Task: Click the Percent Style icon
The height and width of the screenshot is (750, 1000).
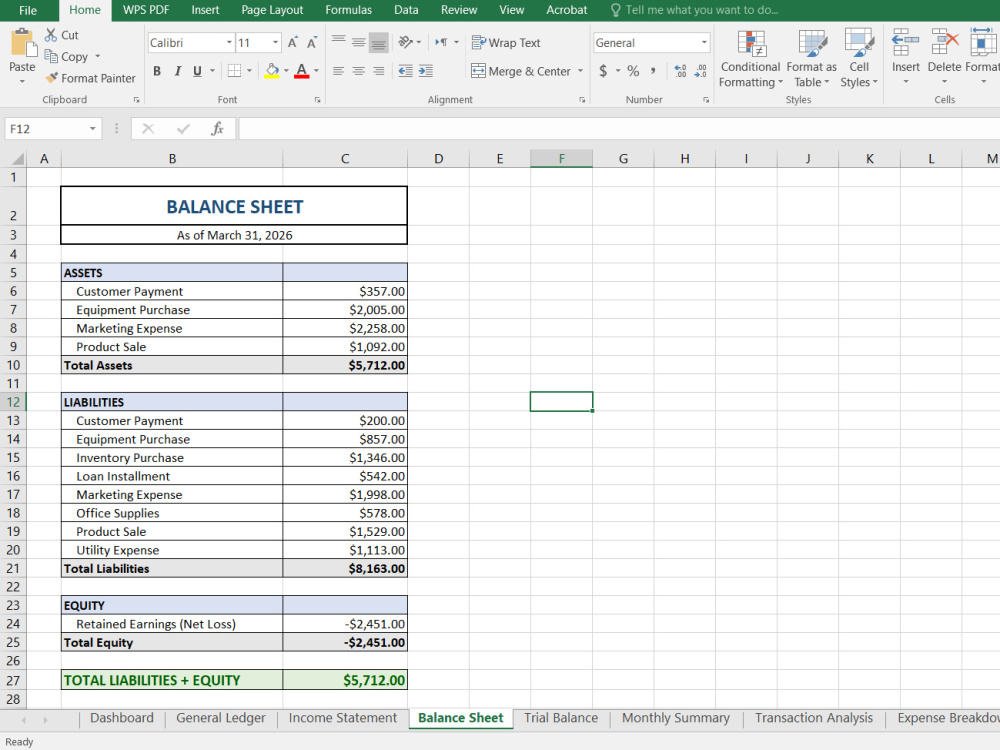Action: pos(633,71)
